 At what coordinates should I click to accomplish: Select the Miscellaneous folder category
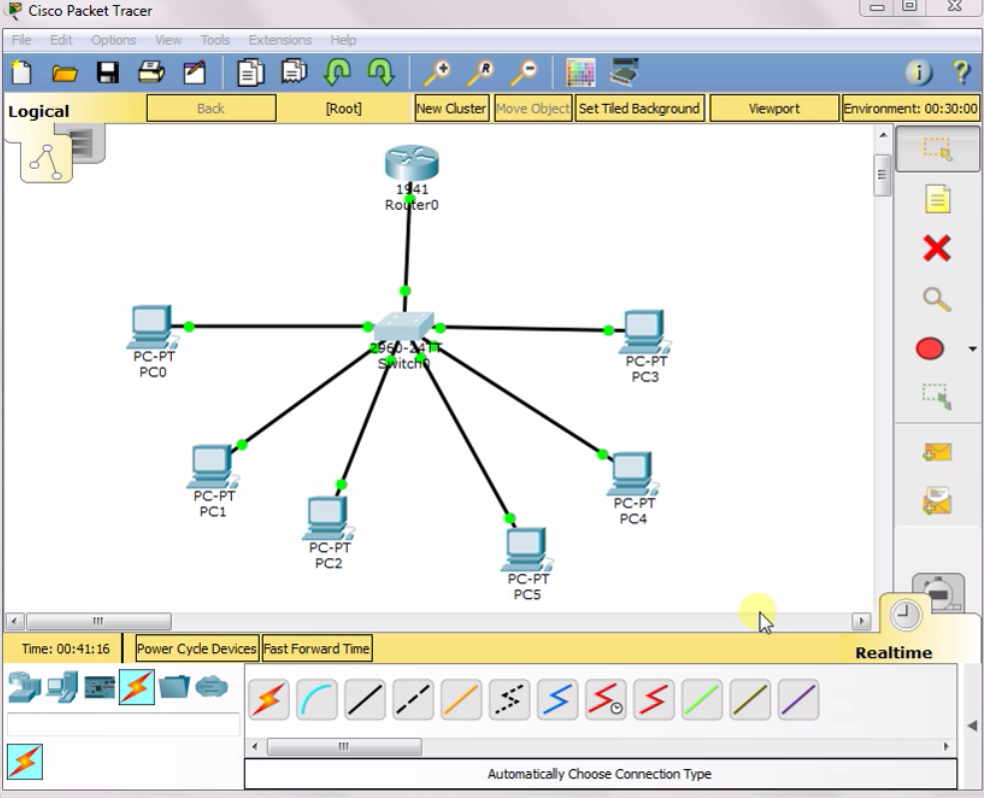pos(174,687)
